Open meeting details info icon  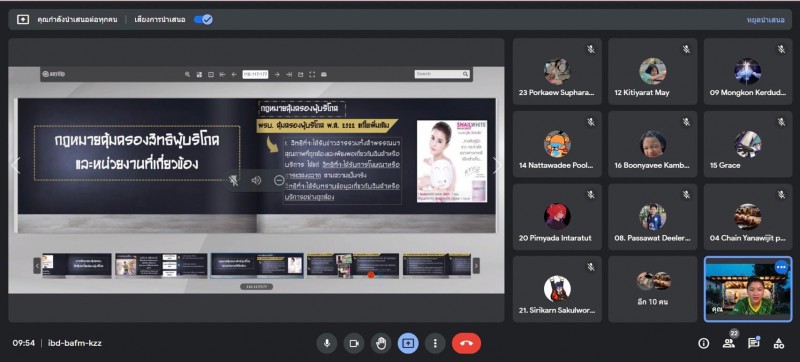coord(704,344)
